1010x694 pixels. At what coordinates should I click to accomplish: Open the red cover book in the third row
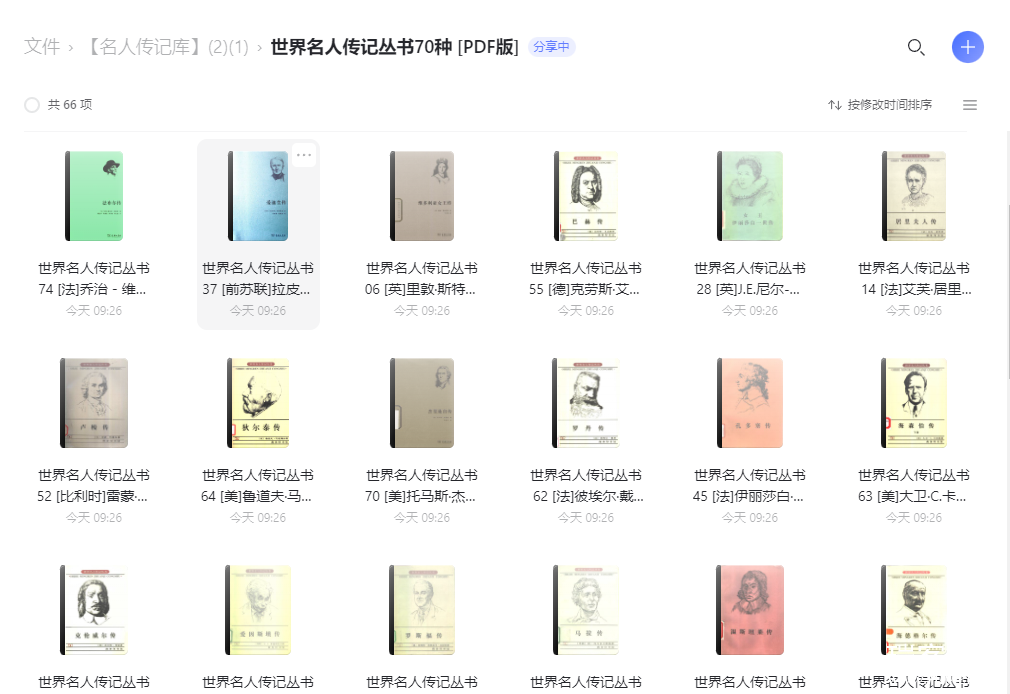tap(750, 610)
